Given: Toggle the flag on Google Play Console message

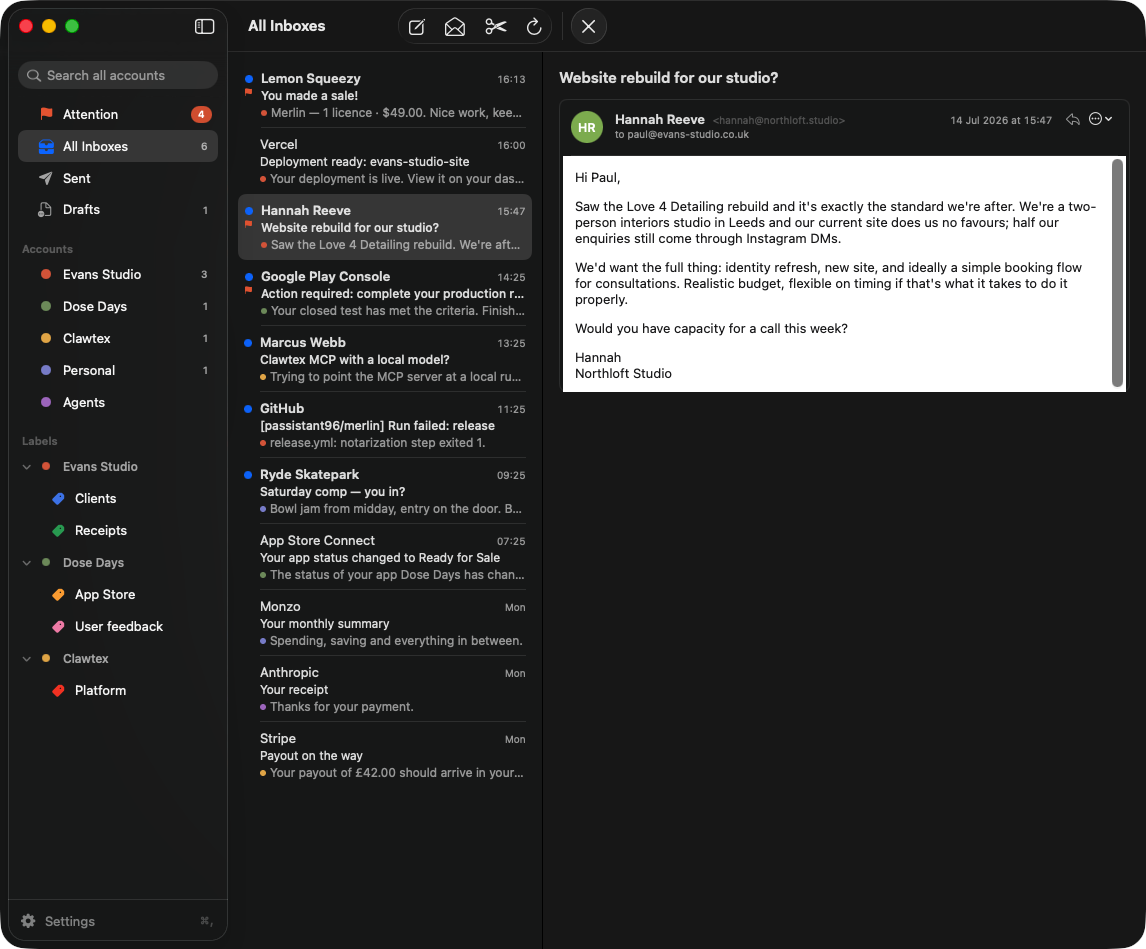Looking at the screenshot, I should click(248, 290).
